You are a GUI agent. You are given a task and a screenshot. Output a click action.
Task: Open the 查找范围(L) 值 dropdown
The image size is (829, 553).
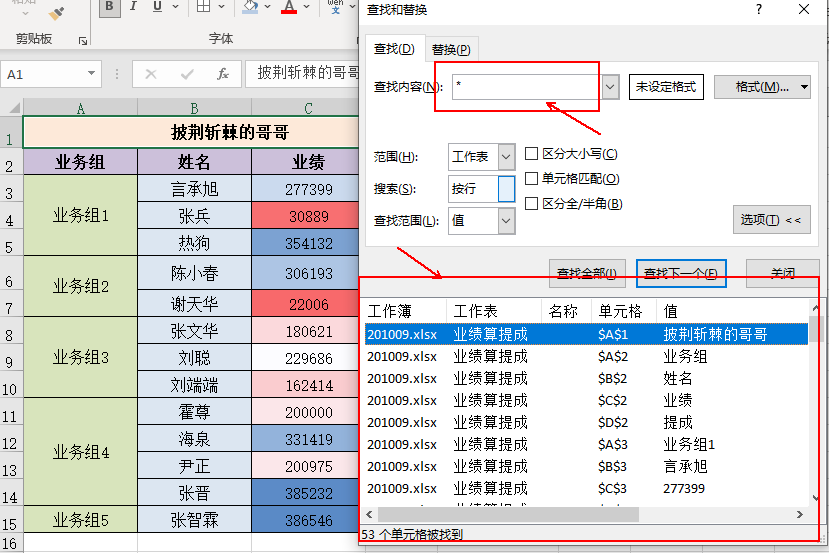coord(506,220)
